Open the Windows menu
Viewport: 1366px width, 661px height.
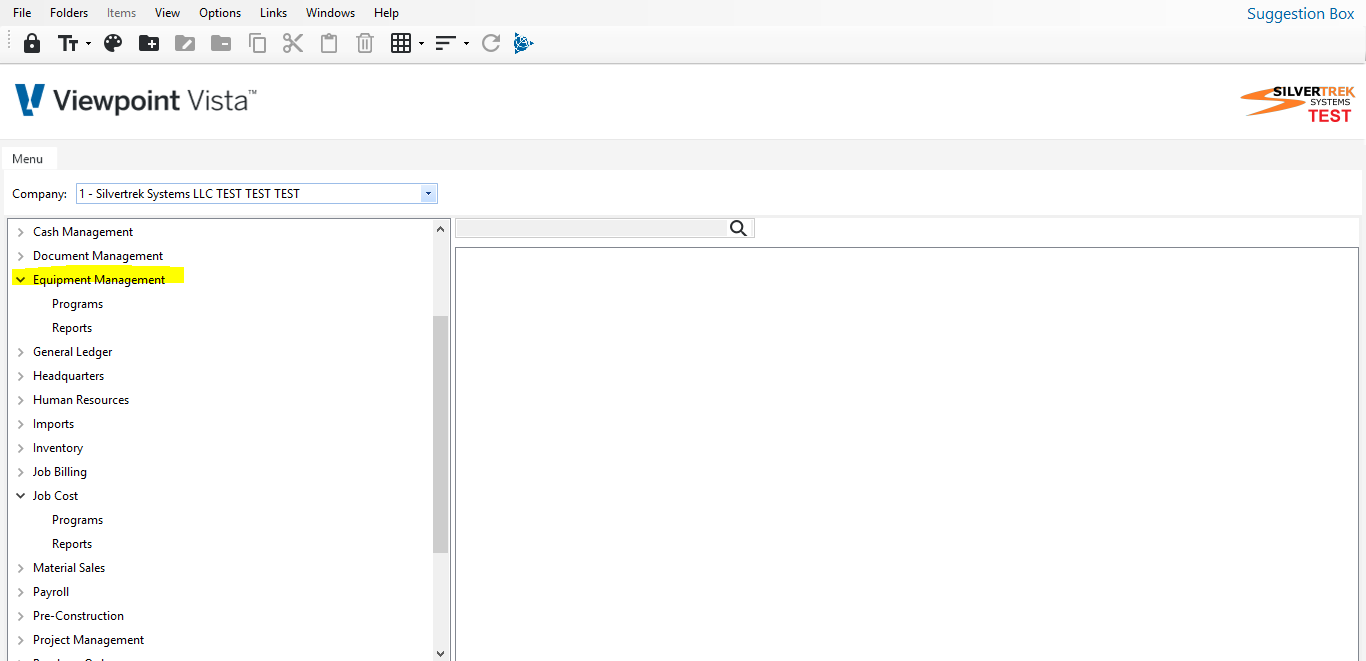331,13
